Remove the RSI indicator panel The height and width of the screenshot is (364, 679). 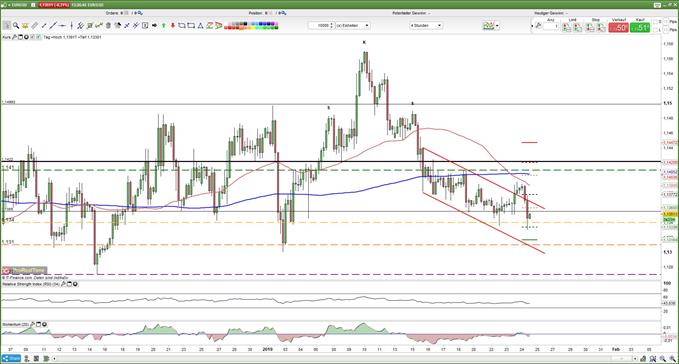click(x=75, y=284)
